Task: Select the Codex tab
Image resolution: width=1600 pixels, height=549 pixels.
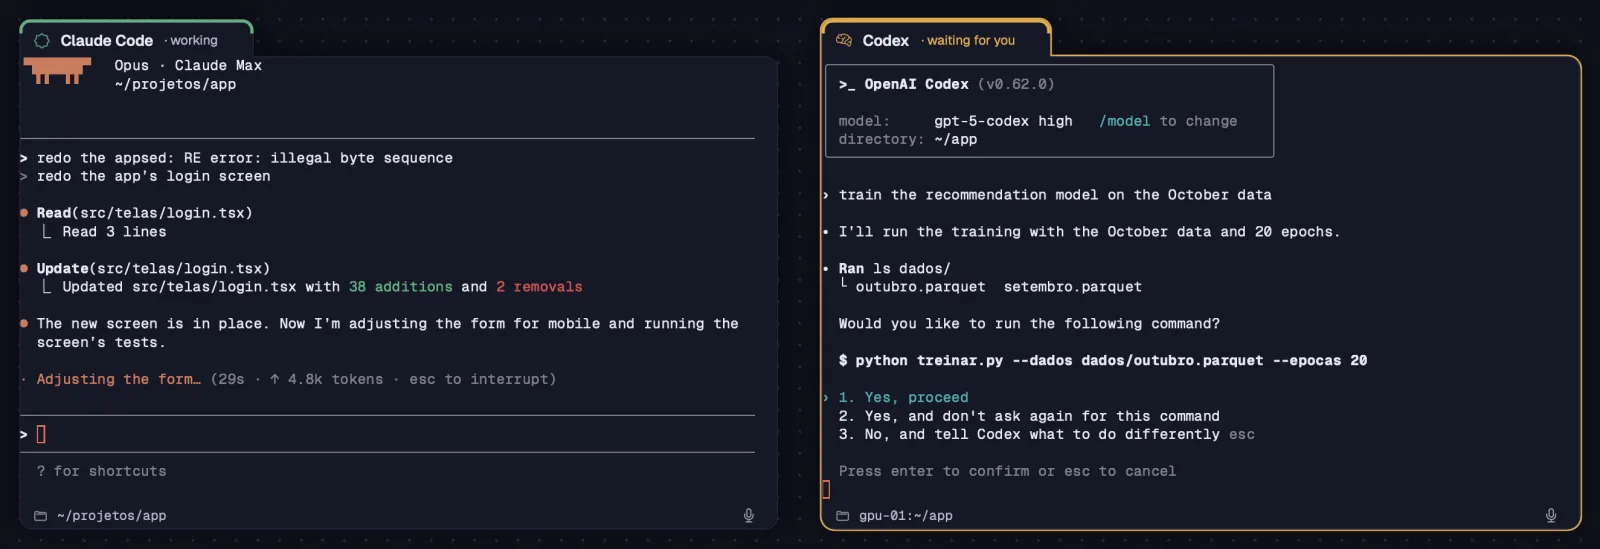Action: (935, 40)
